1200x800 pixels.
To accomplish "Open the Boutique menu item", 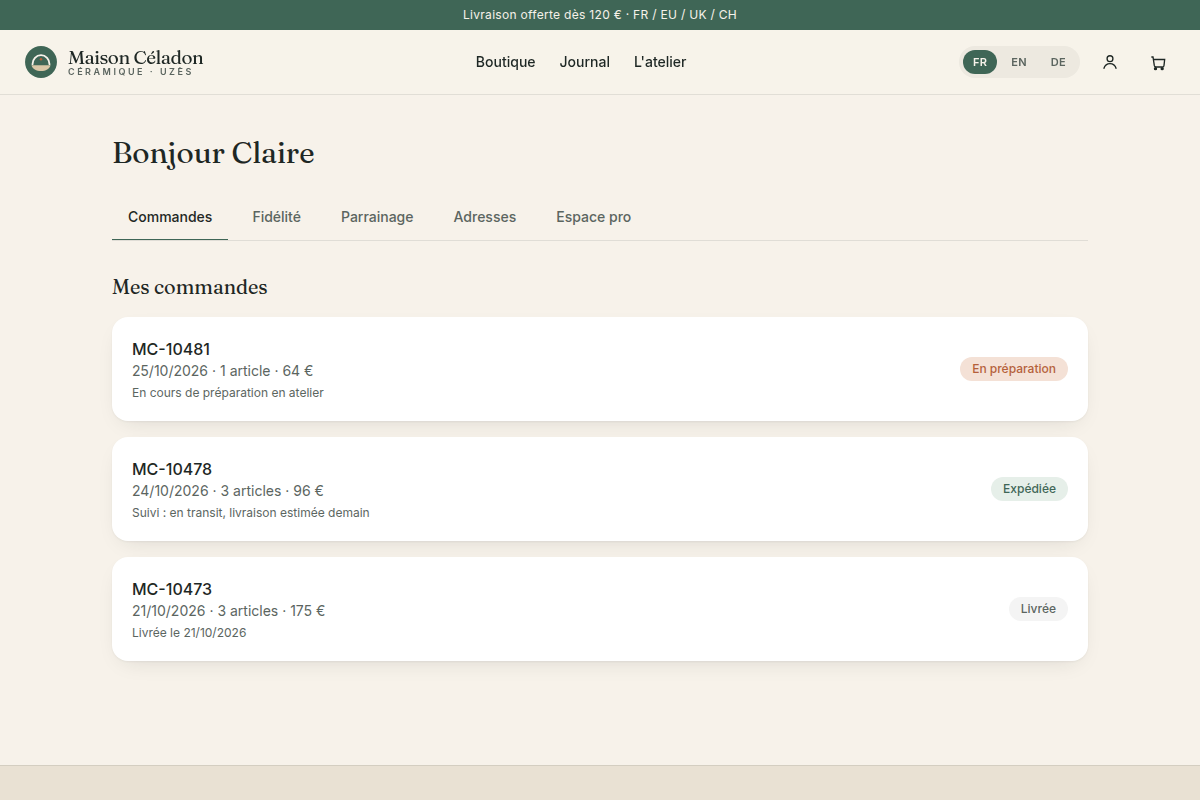I will click(x=506, y=62).
